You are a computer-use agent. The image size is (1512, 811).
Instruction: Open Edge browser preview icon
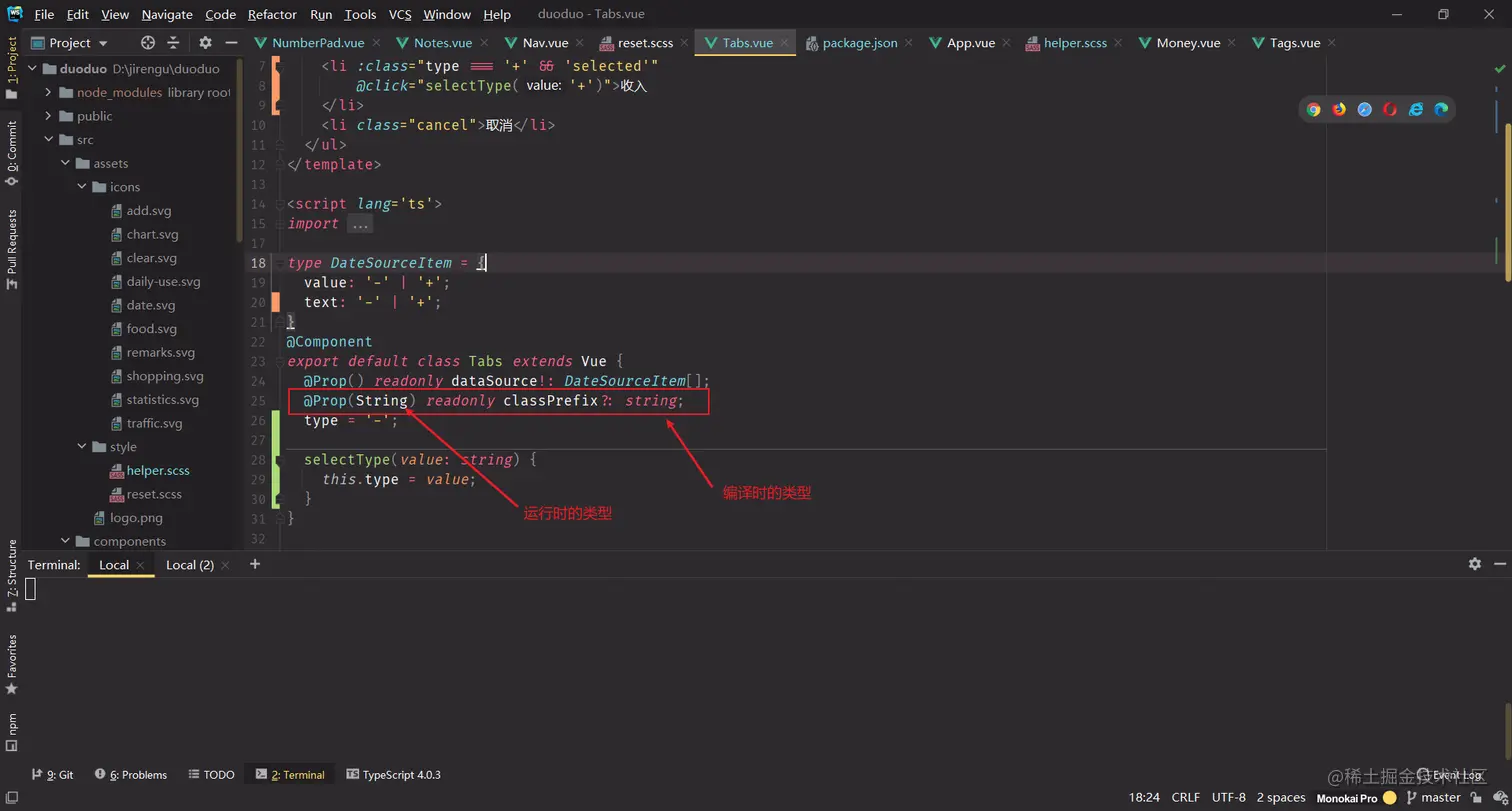click(1441, 110)
